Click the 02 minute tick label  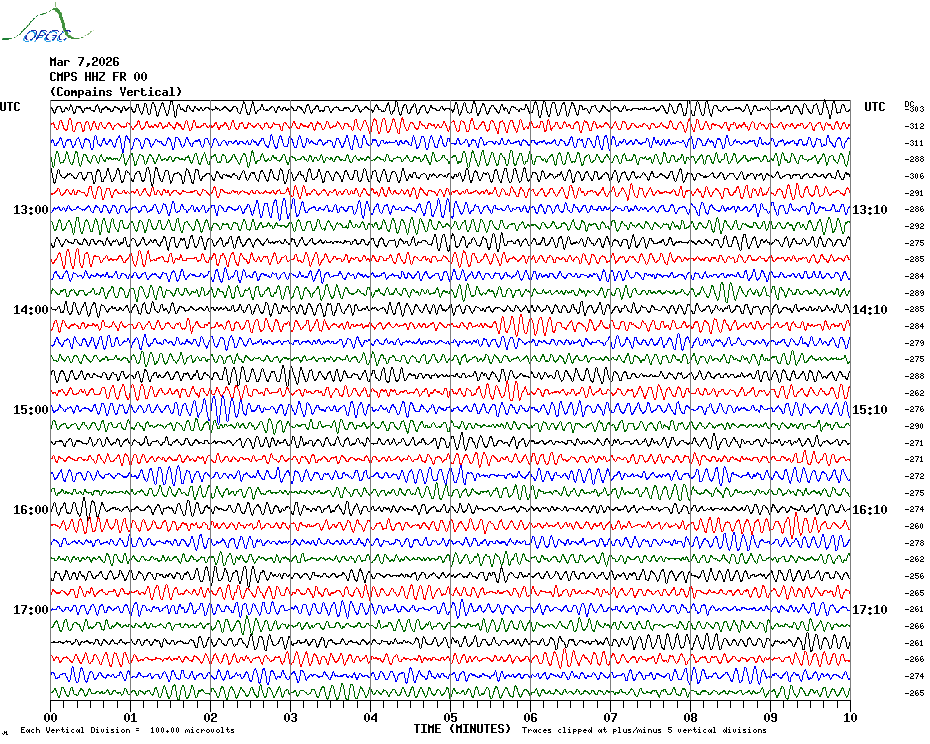pos(211,717)
